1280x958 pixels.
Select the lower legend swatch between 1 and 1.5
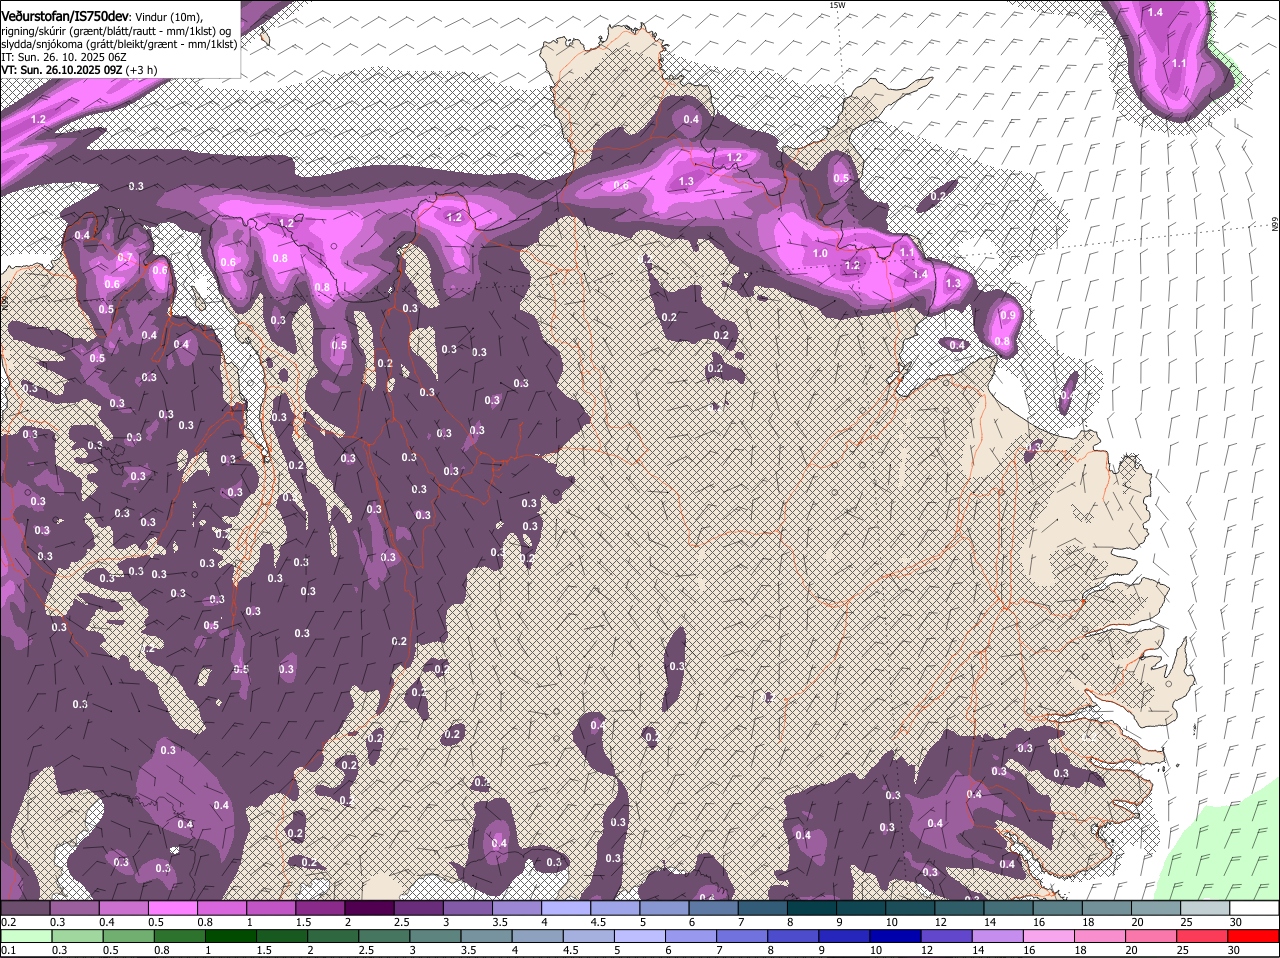230,936
